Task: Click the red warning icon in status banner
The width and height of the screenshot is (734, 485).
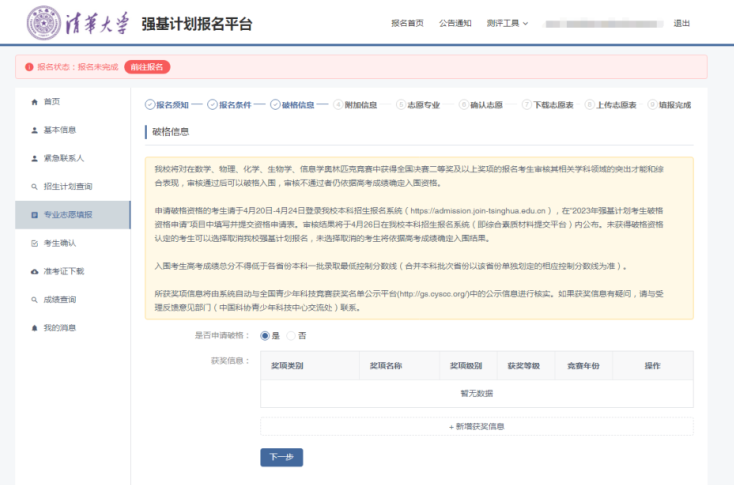Action: (x=29, y=67)
